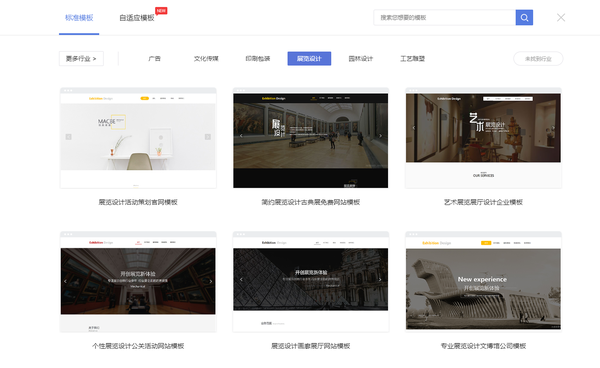Click next arrow on pyramid gallery preview

[380, 280]
